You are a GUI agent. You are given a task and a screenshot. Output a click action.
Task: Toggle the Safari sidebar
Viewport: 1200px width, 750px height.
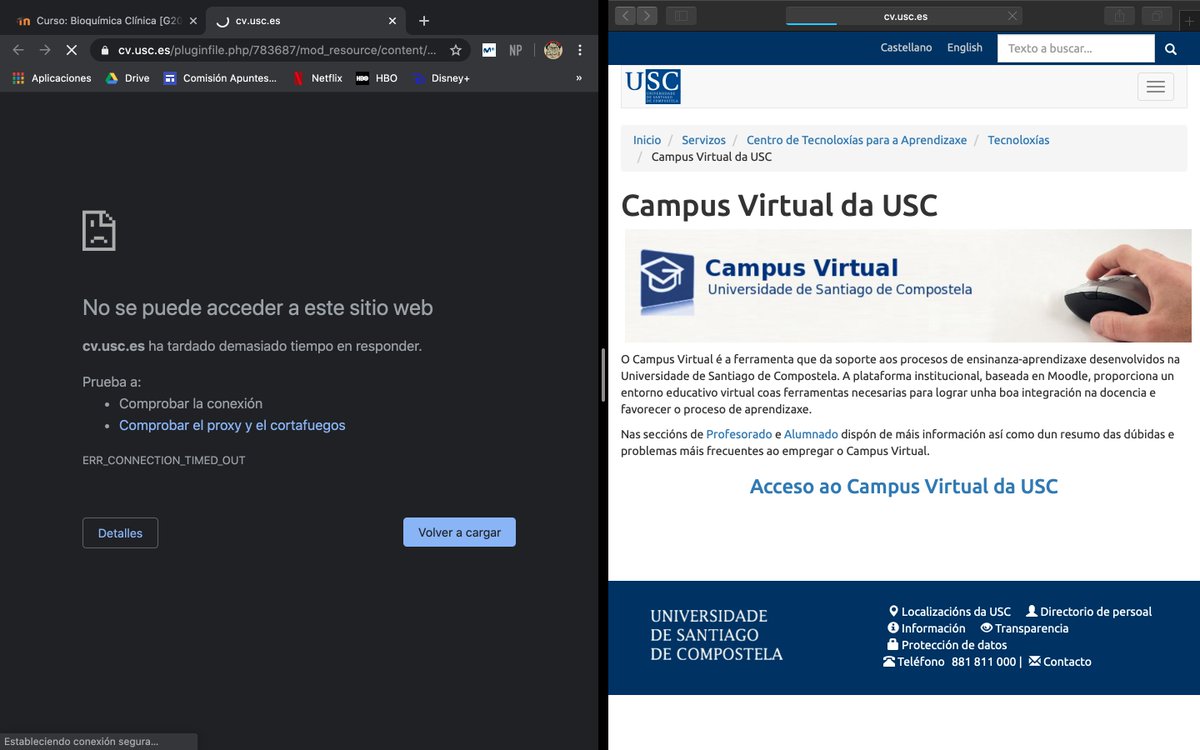(681, 15)
